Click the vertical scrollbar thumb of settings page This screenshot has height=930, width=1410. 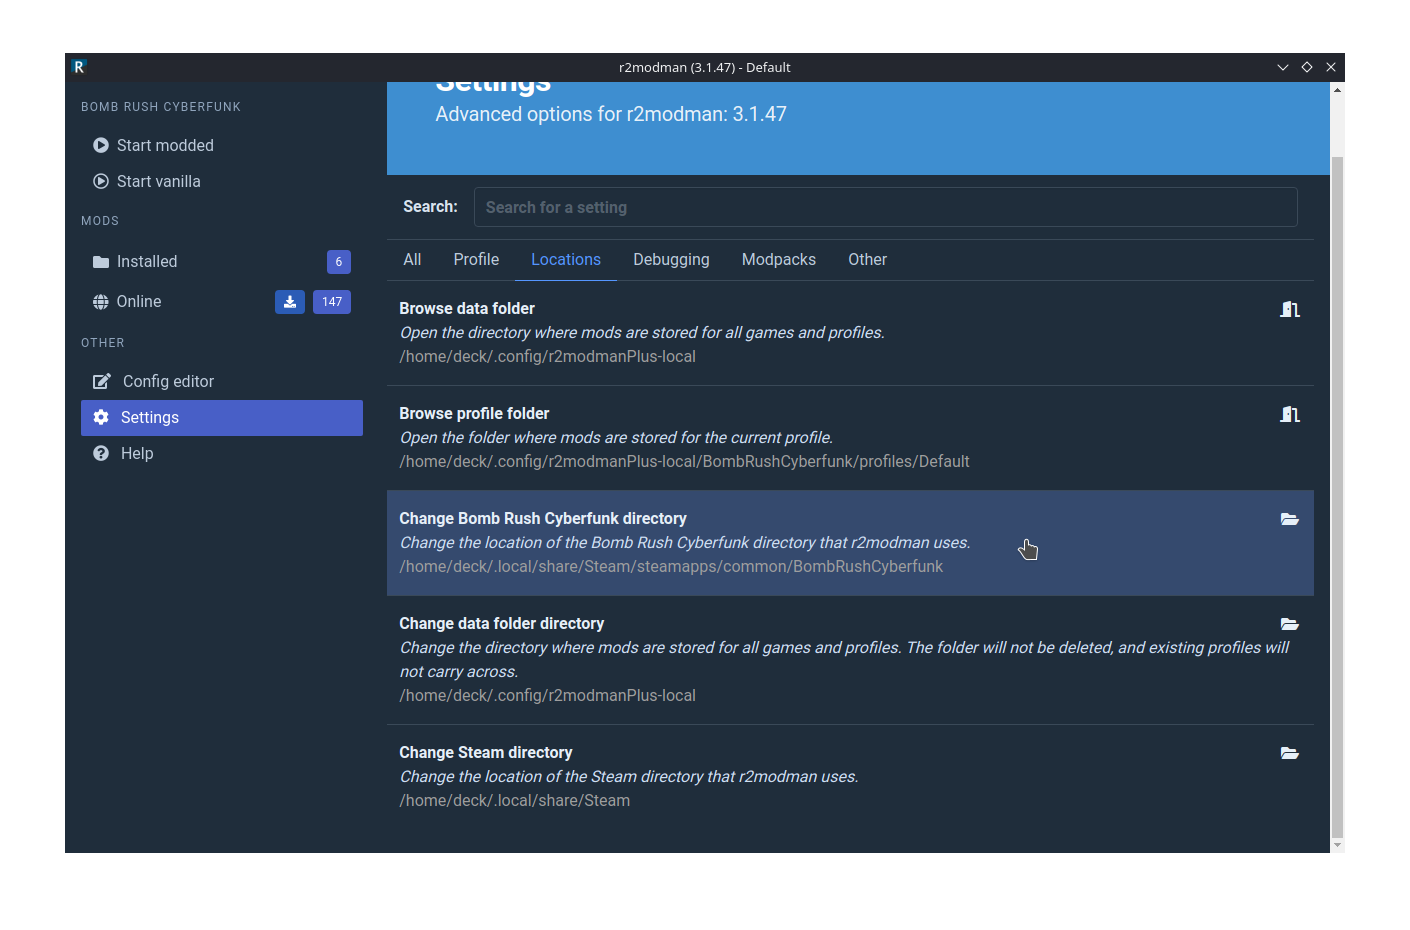coord(1337,497)
